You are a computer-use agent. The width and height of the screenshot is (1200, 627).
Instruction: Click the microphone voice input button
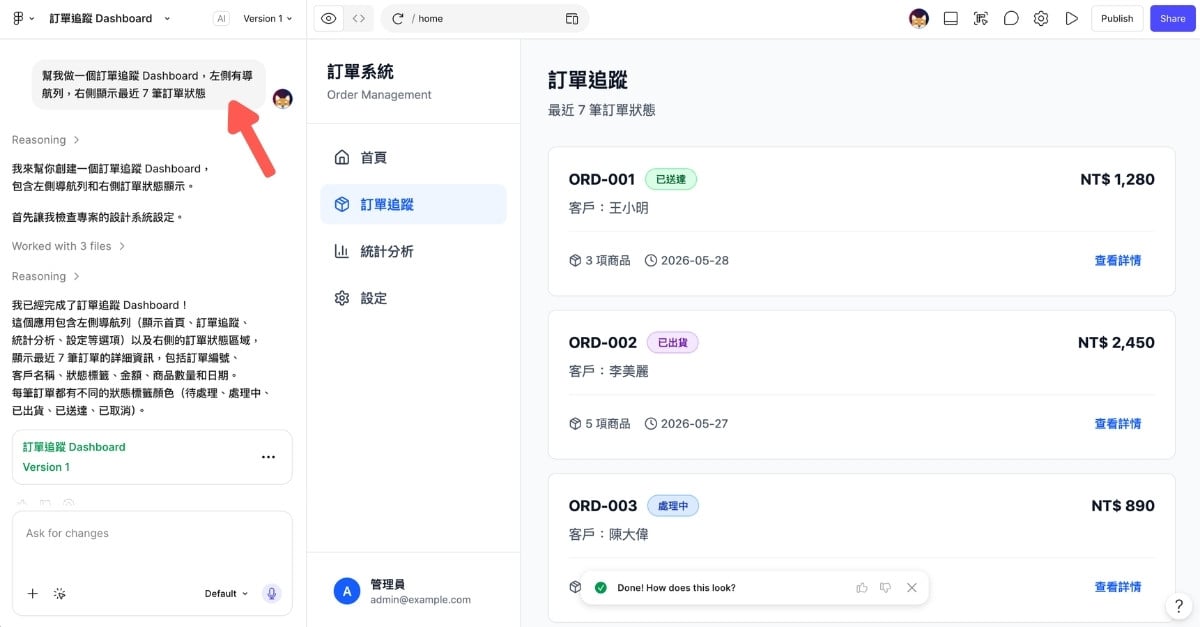click(x=272, y=593)
